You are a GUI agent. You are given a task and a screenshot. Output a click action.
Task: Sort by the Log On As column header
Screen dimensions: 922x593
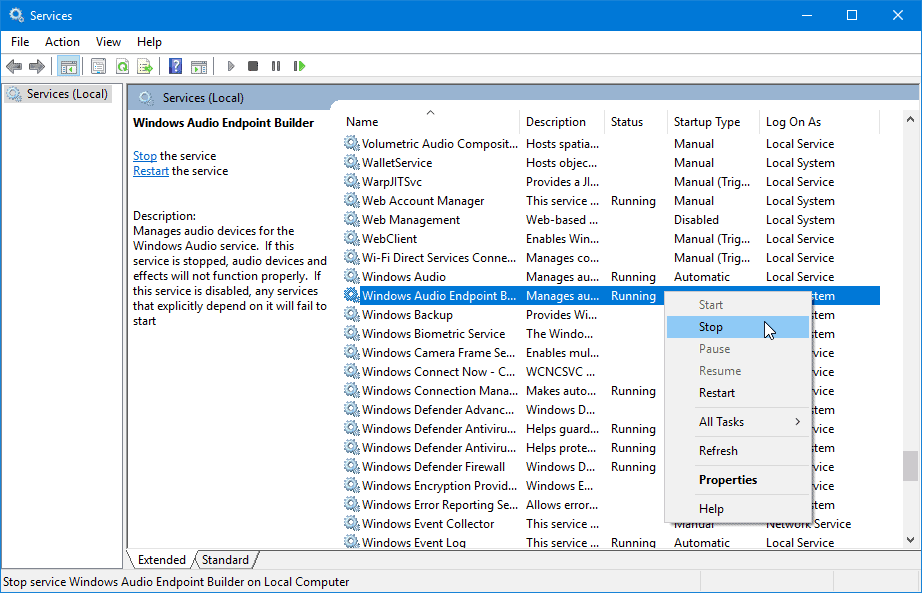tap(820, 121)
